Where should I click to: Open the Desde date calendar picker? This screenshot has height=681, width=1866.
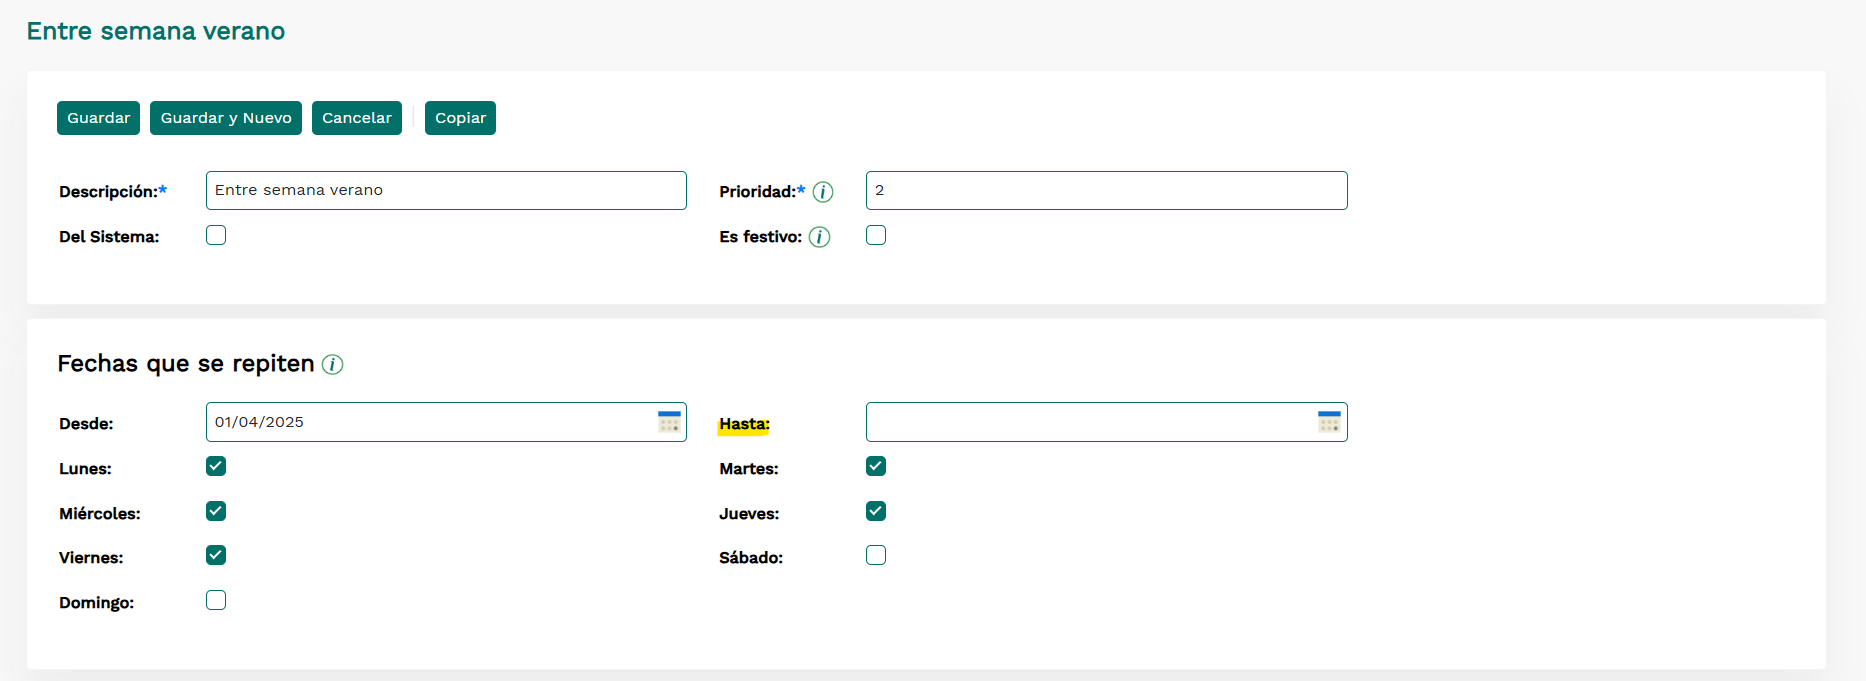pos(669,422)
